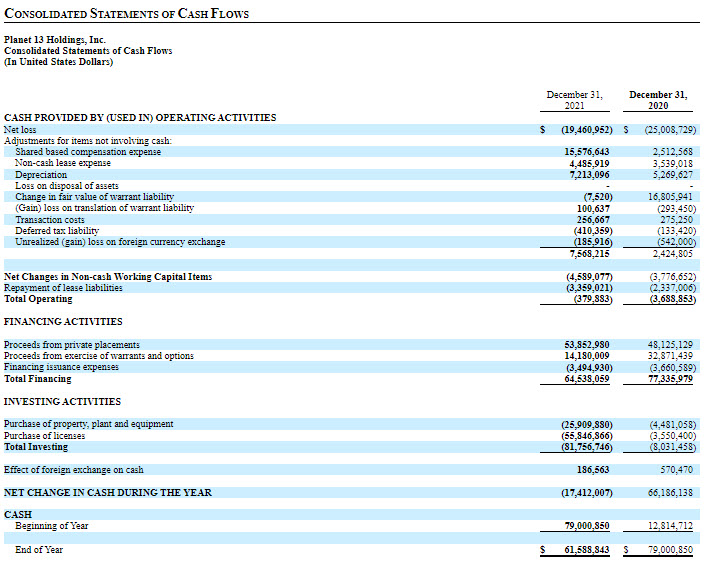Viewport: 704px width, 565px height.
Task: Click the Change in fair value of warrant liability row
Action: pos(94,197)
